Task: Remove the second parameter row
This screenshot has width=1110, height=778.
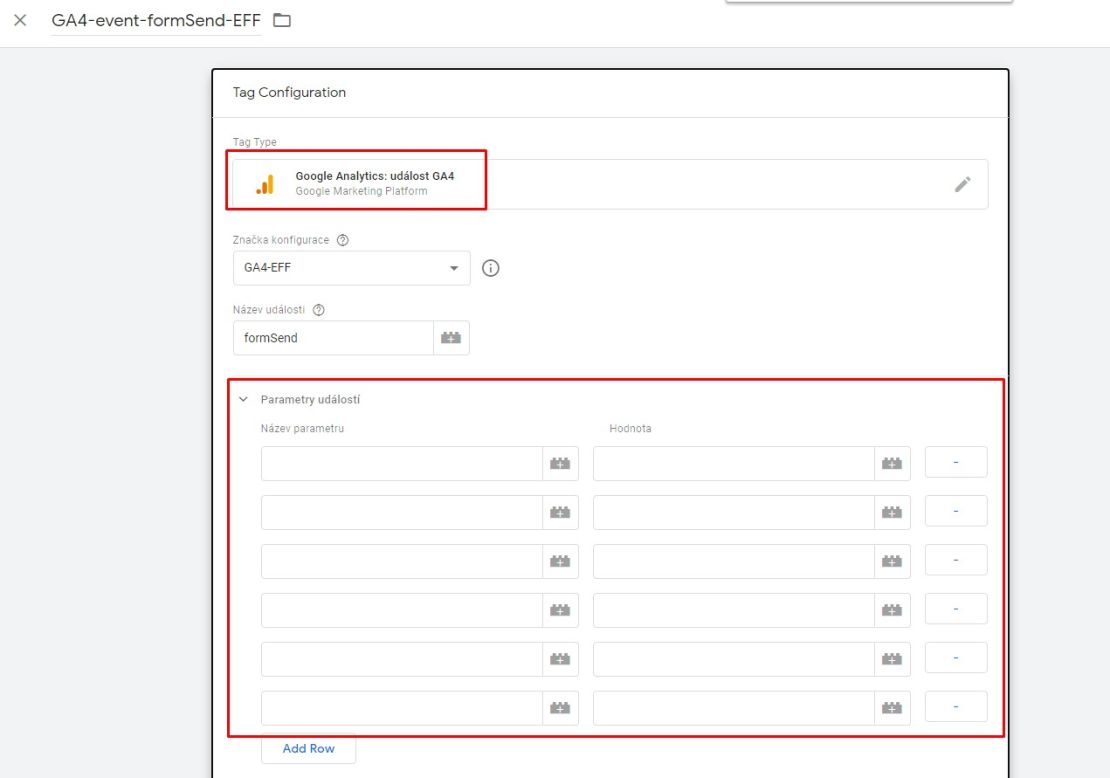Action: [x=956, y=511]
